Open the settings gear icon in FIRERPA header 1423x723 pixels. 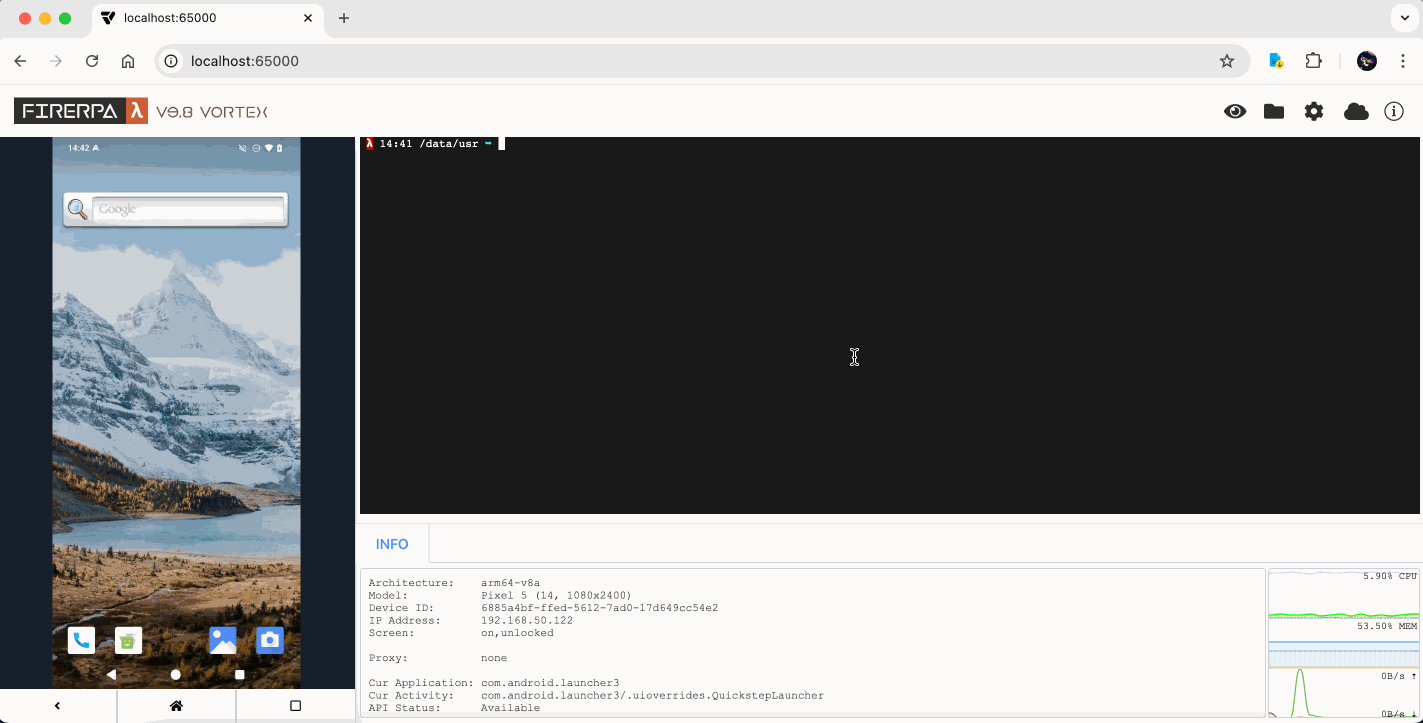tap(1314, 112)
